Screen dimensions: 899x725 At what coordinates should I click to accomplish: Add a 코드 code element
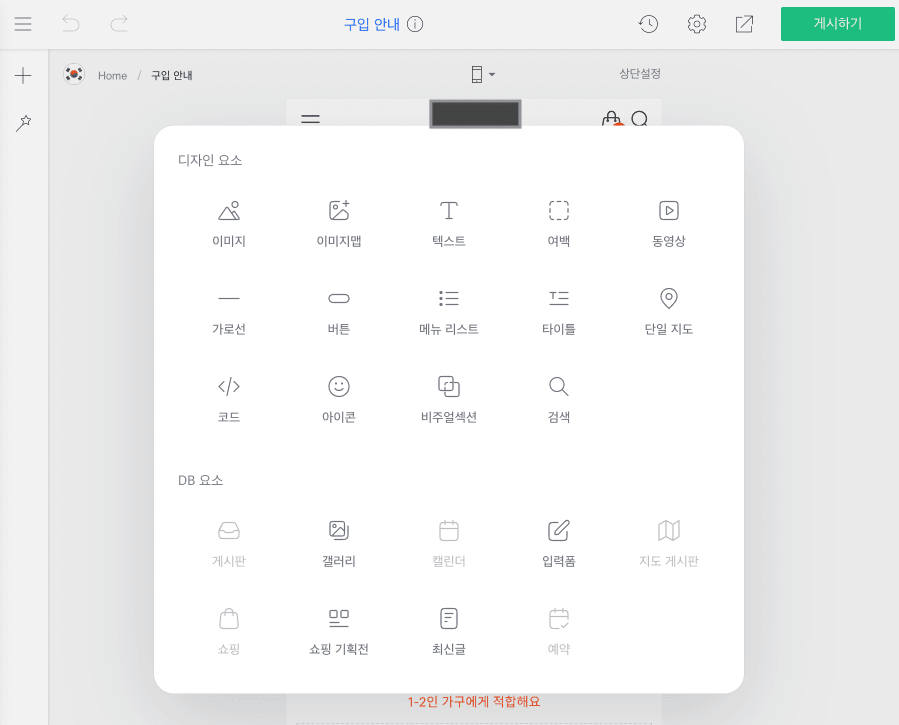pyautogui.click(x=229, y=399)
